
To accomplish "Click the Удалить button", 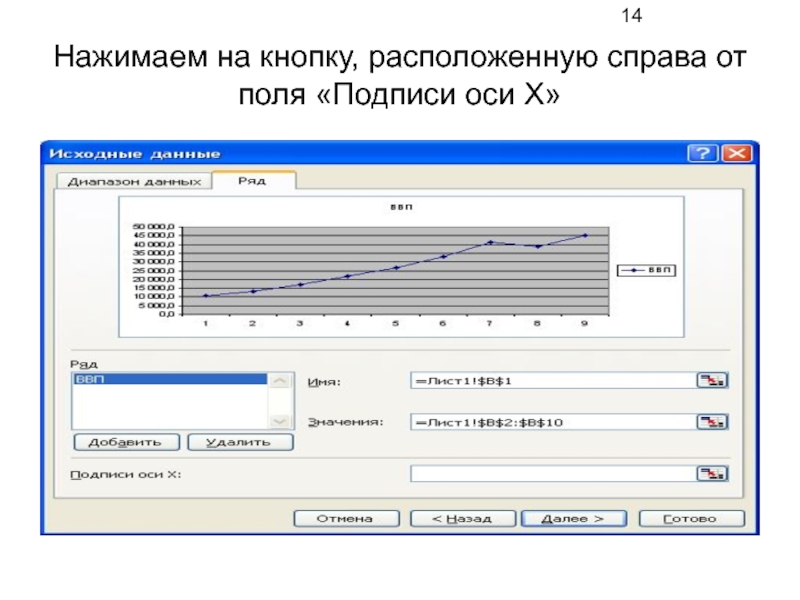I will coord(240,442).
